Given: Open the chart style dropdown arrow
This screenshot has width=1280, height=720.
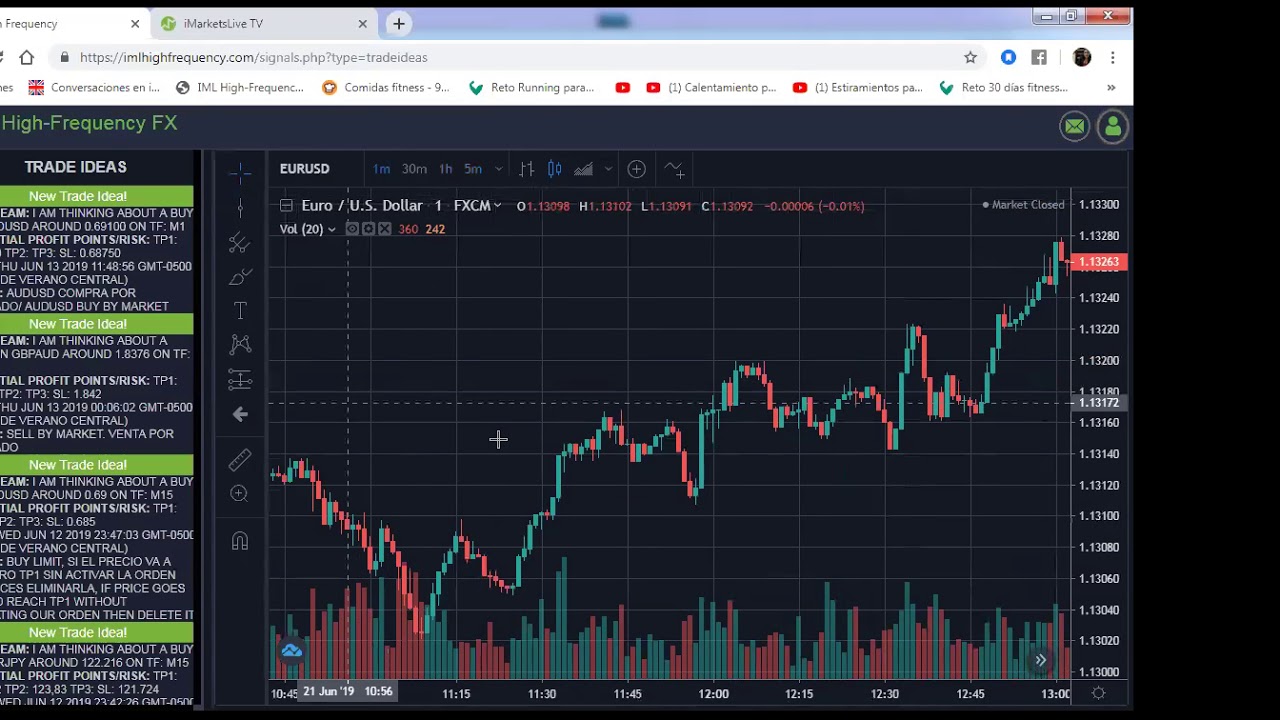Looking at the screenshot, I should point(607,169).
